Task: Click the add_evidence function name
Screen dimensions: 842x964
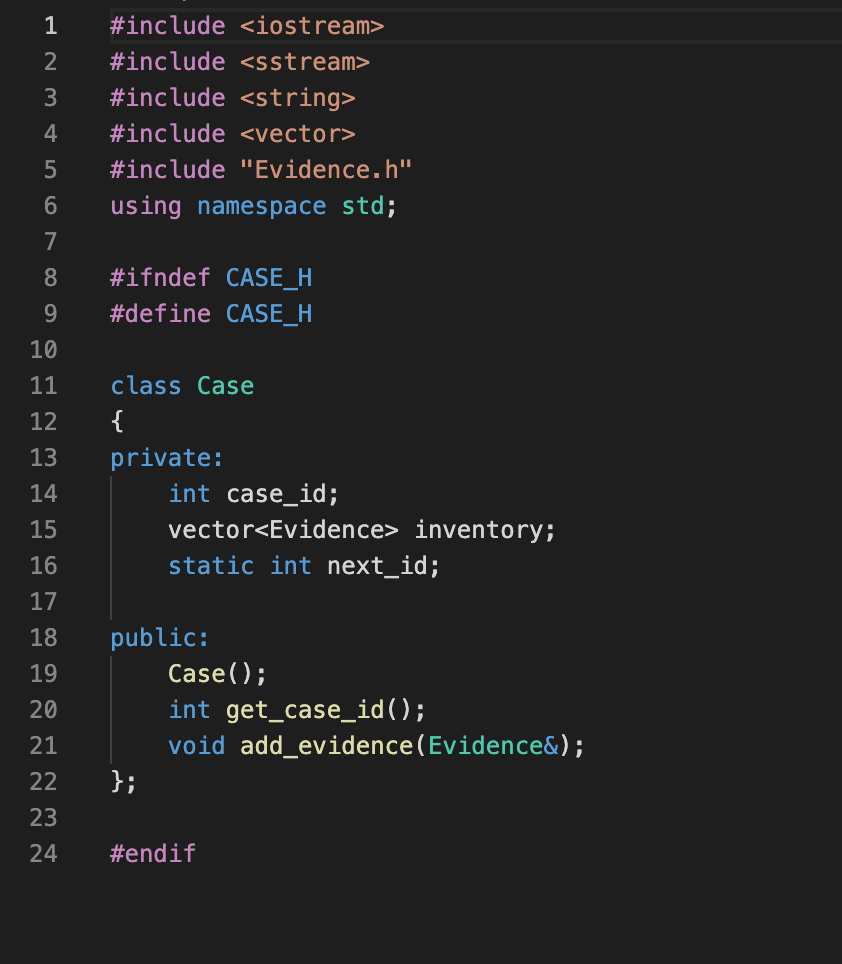Action: pyautogui.click(x=326, y=746)
